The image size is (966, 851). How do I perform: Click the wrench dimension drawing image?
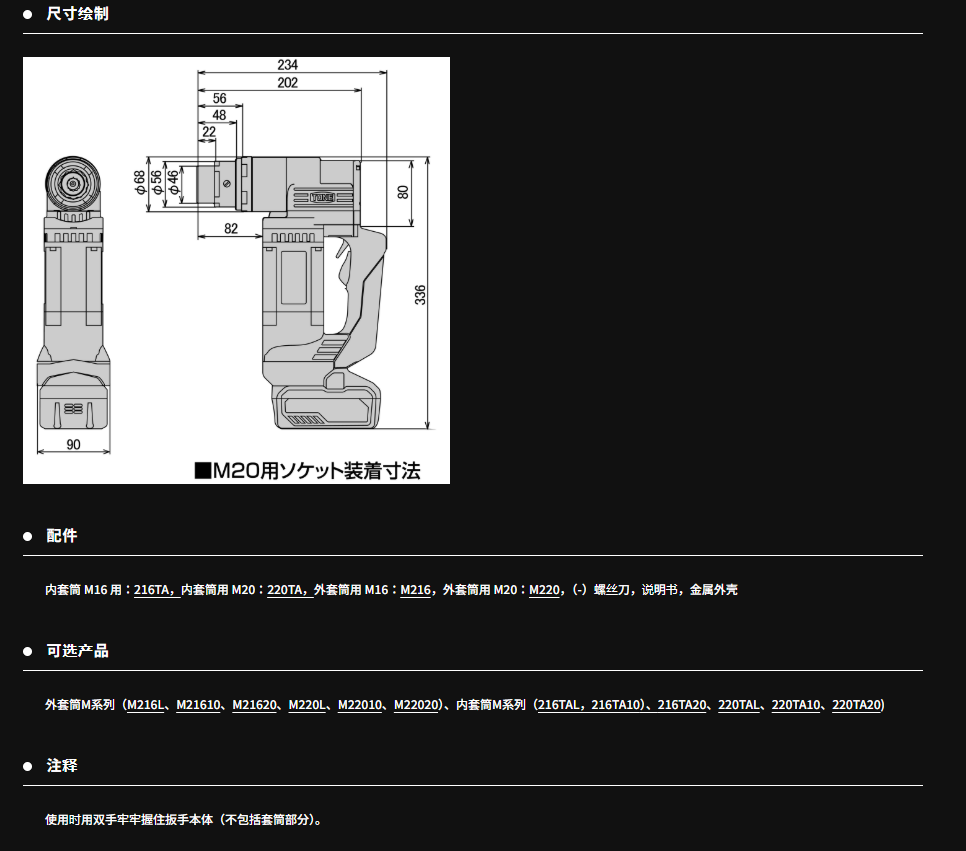pyautogui.click(x=236, y=270)
